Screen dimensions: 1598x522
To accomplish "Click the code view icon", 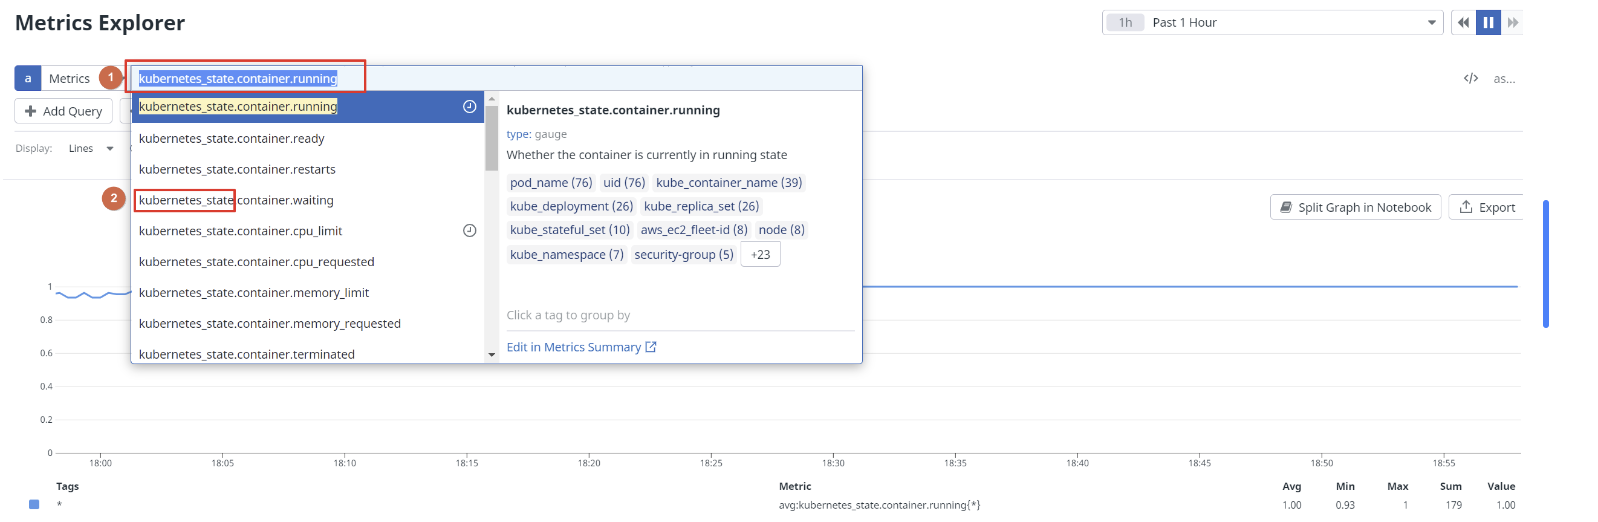I will click(1471, 78).
